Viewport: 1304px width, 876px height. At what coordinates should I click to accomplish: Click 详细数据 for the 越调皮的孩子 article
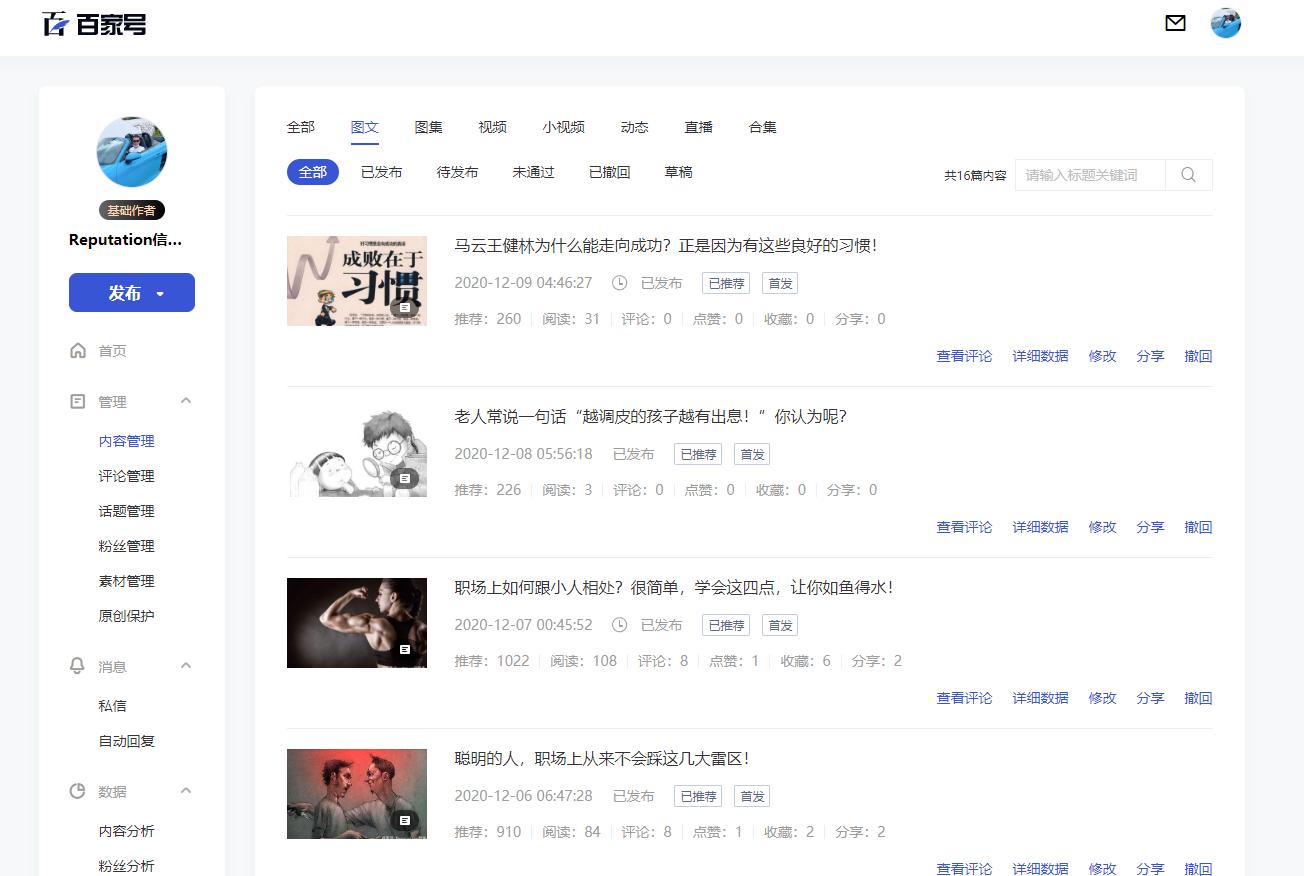click(x=1041, y=527)
